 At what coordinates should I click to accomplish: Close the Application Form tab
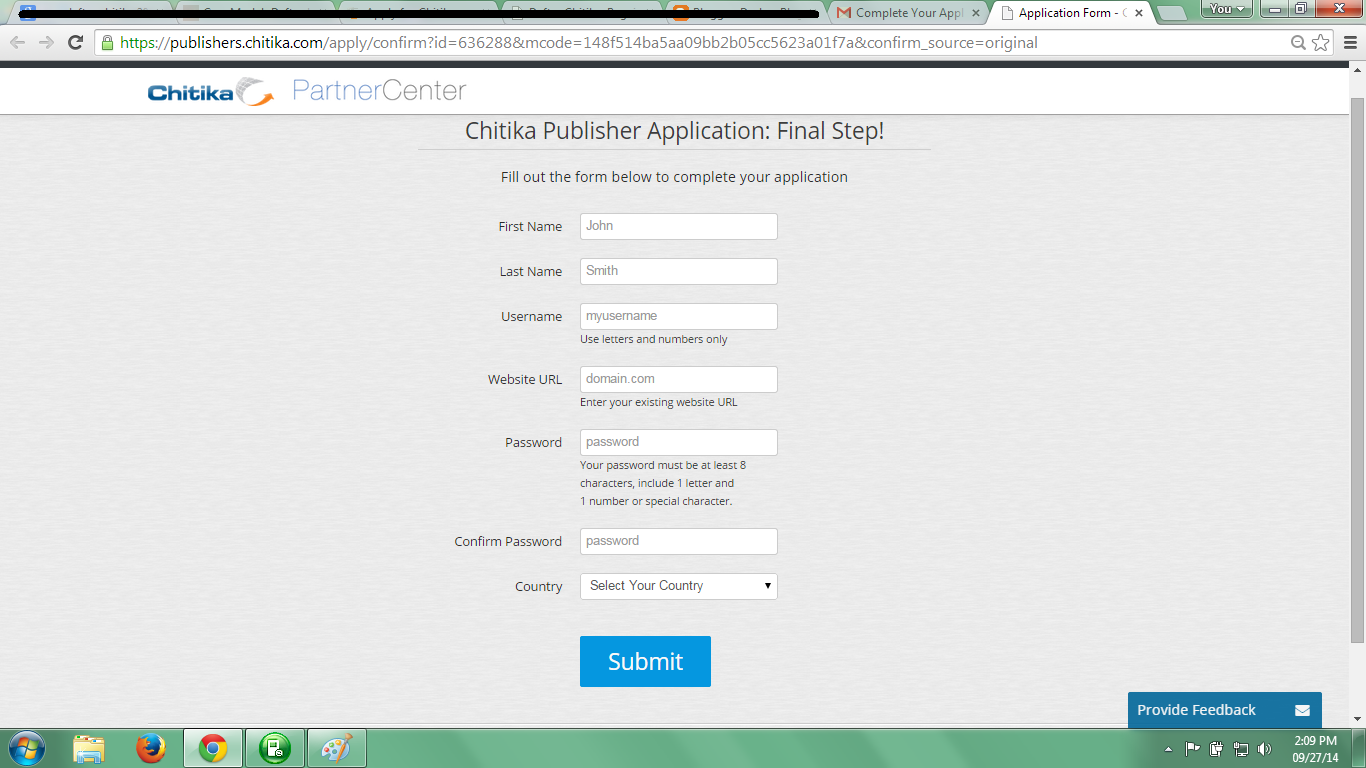click(x=1139, y=13)
